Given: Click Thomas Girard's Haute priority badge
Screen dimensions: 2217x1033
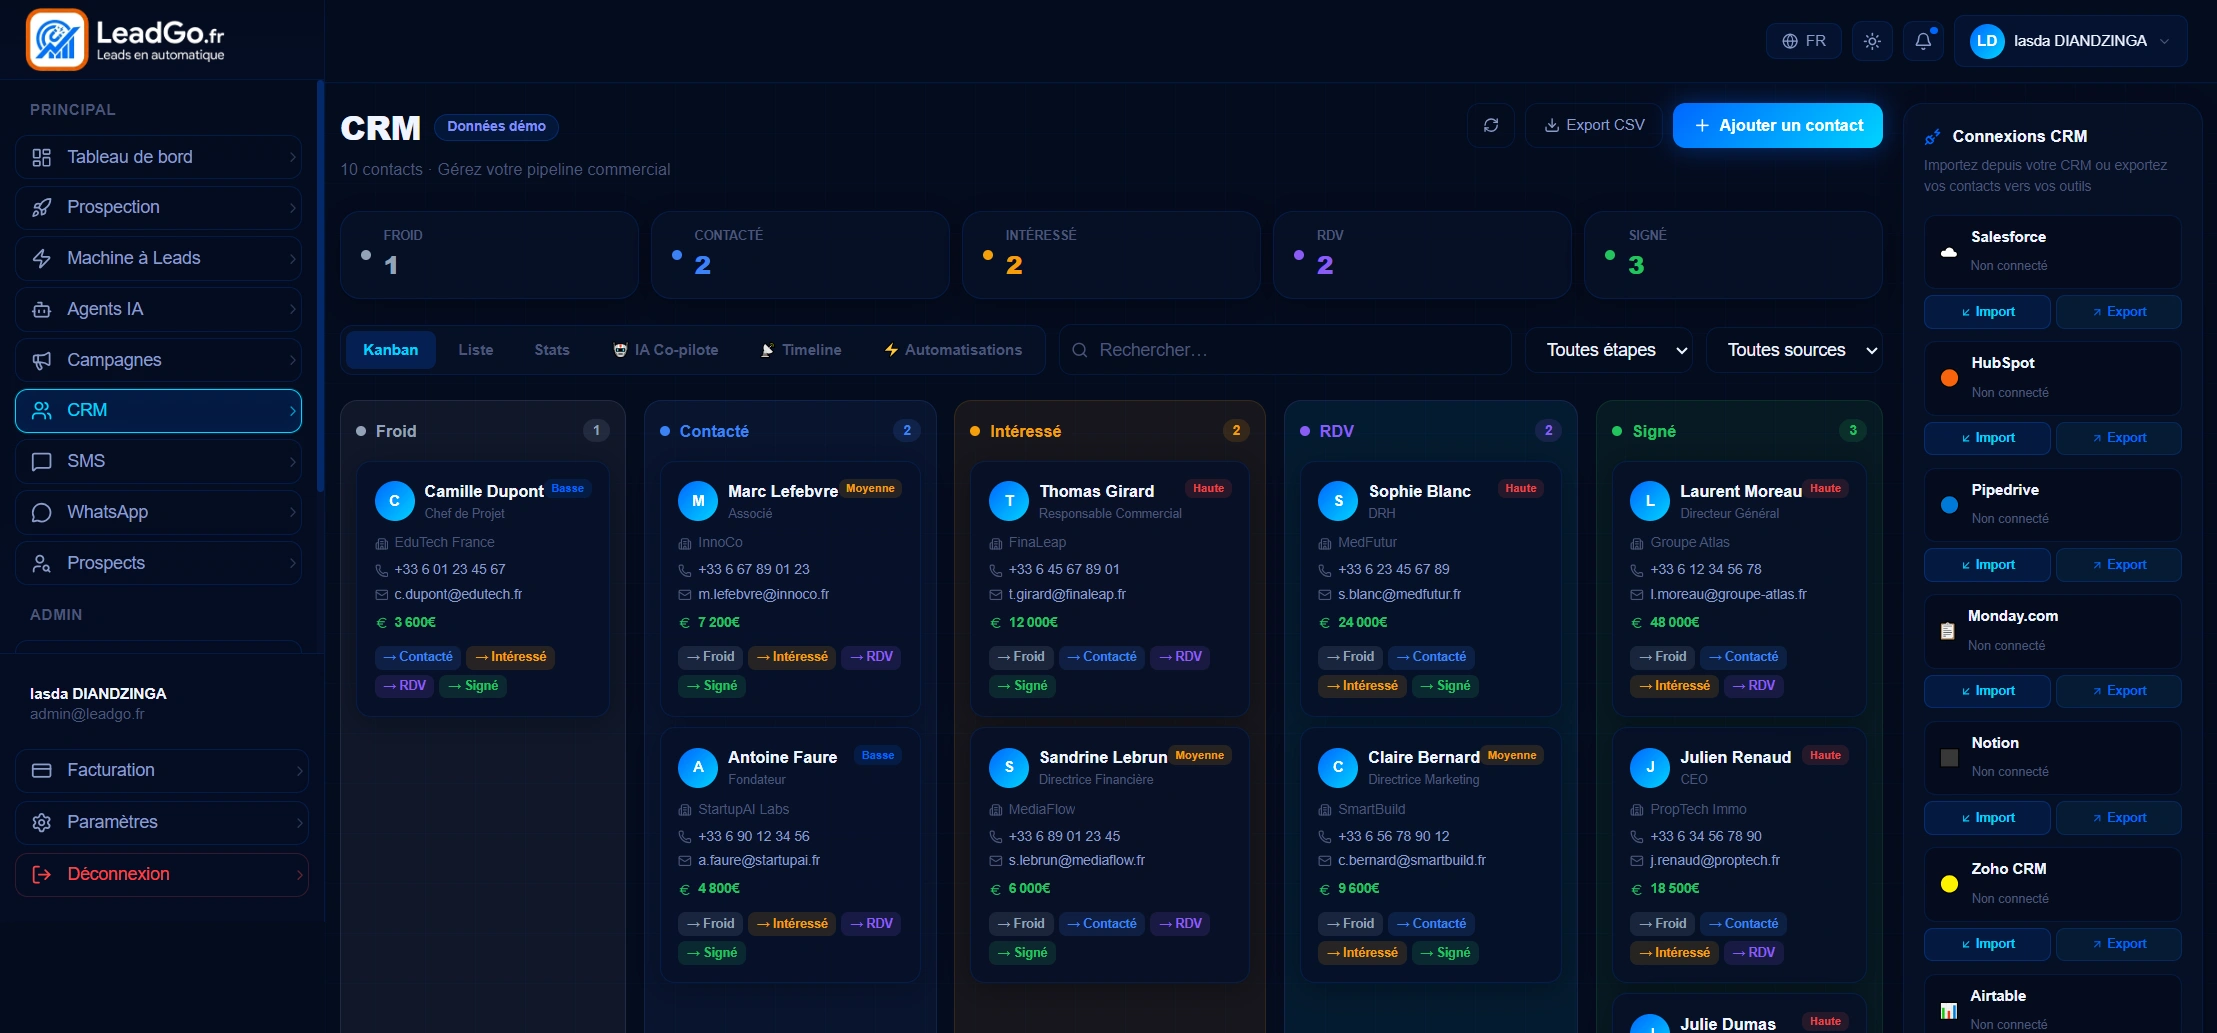Looking at the screenshot, I should [x=1208, y=489].
